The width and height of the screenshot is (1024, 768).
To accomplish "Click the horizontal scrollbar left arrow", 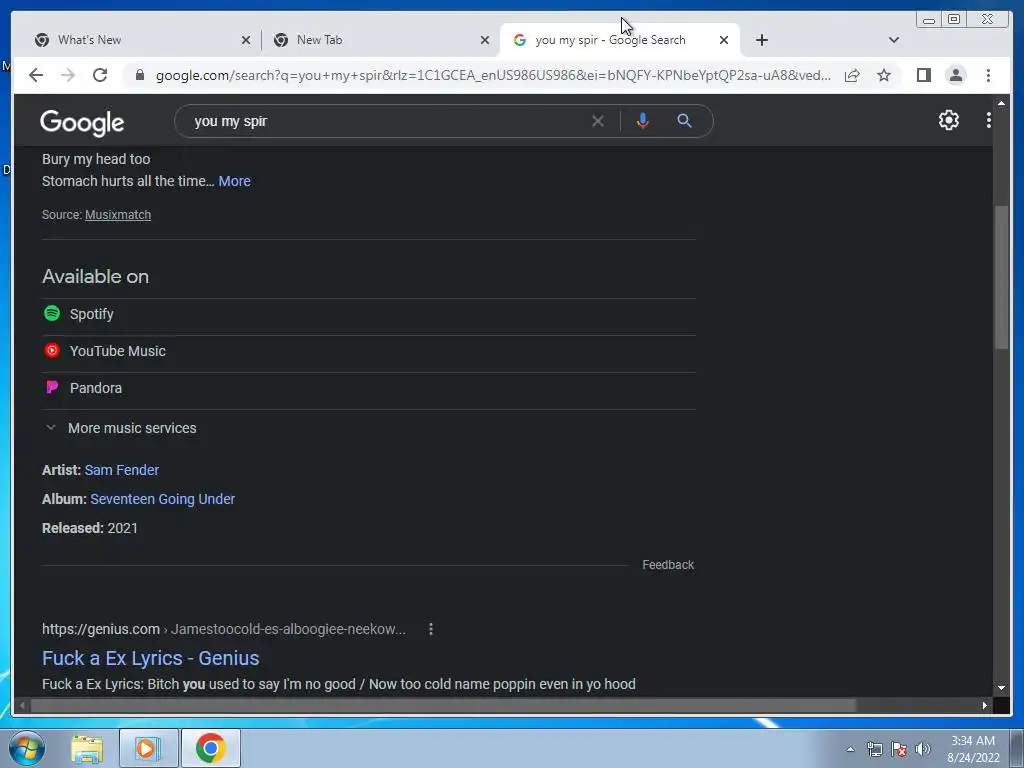I will (x=23, y=705).
